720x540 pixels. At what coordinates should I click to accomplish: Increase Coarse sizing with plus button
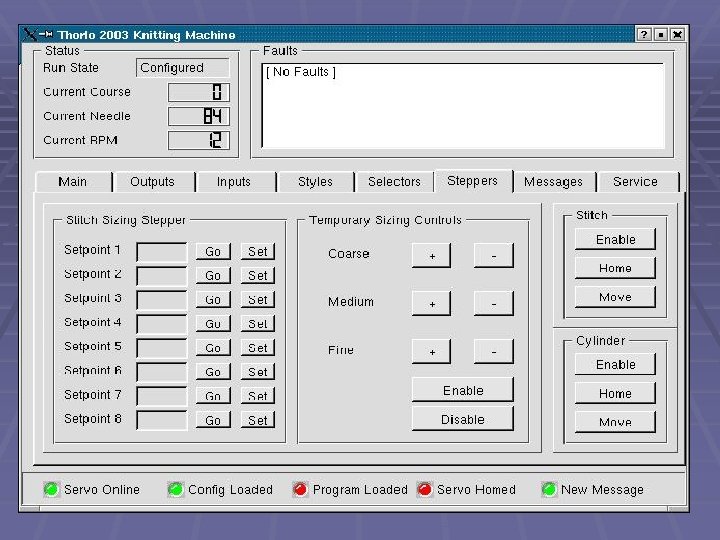coord(432,256)
